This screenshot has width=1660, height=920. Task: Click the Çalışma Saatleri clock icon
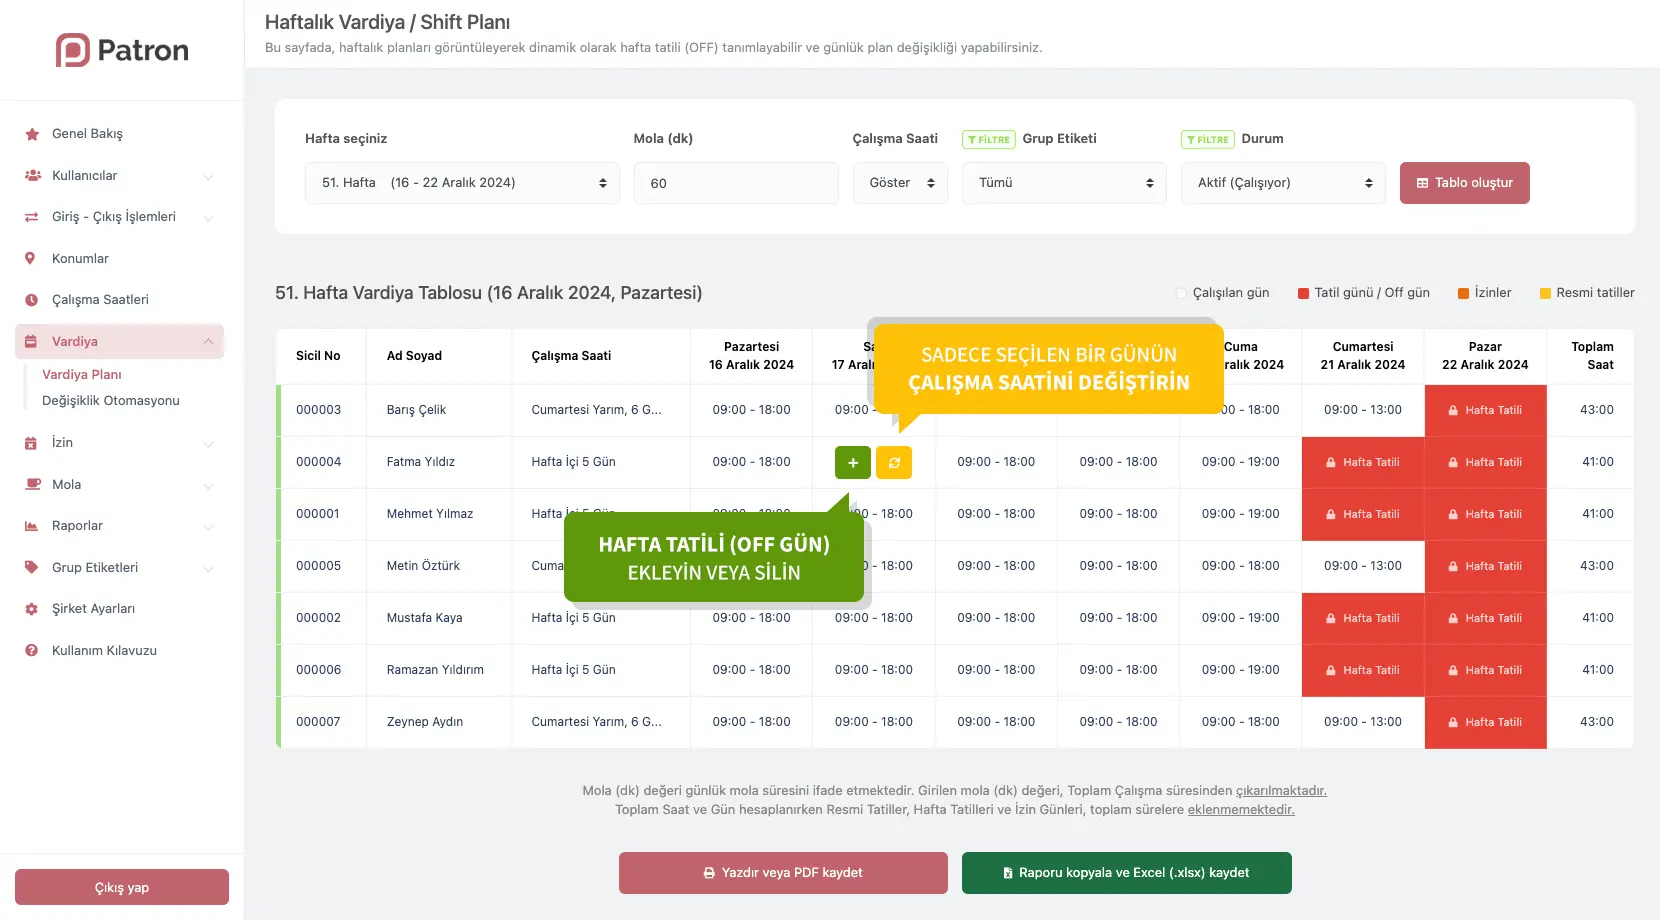click(x=32, y=300)
